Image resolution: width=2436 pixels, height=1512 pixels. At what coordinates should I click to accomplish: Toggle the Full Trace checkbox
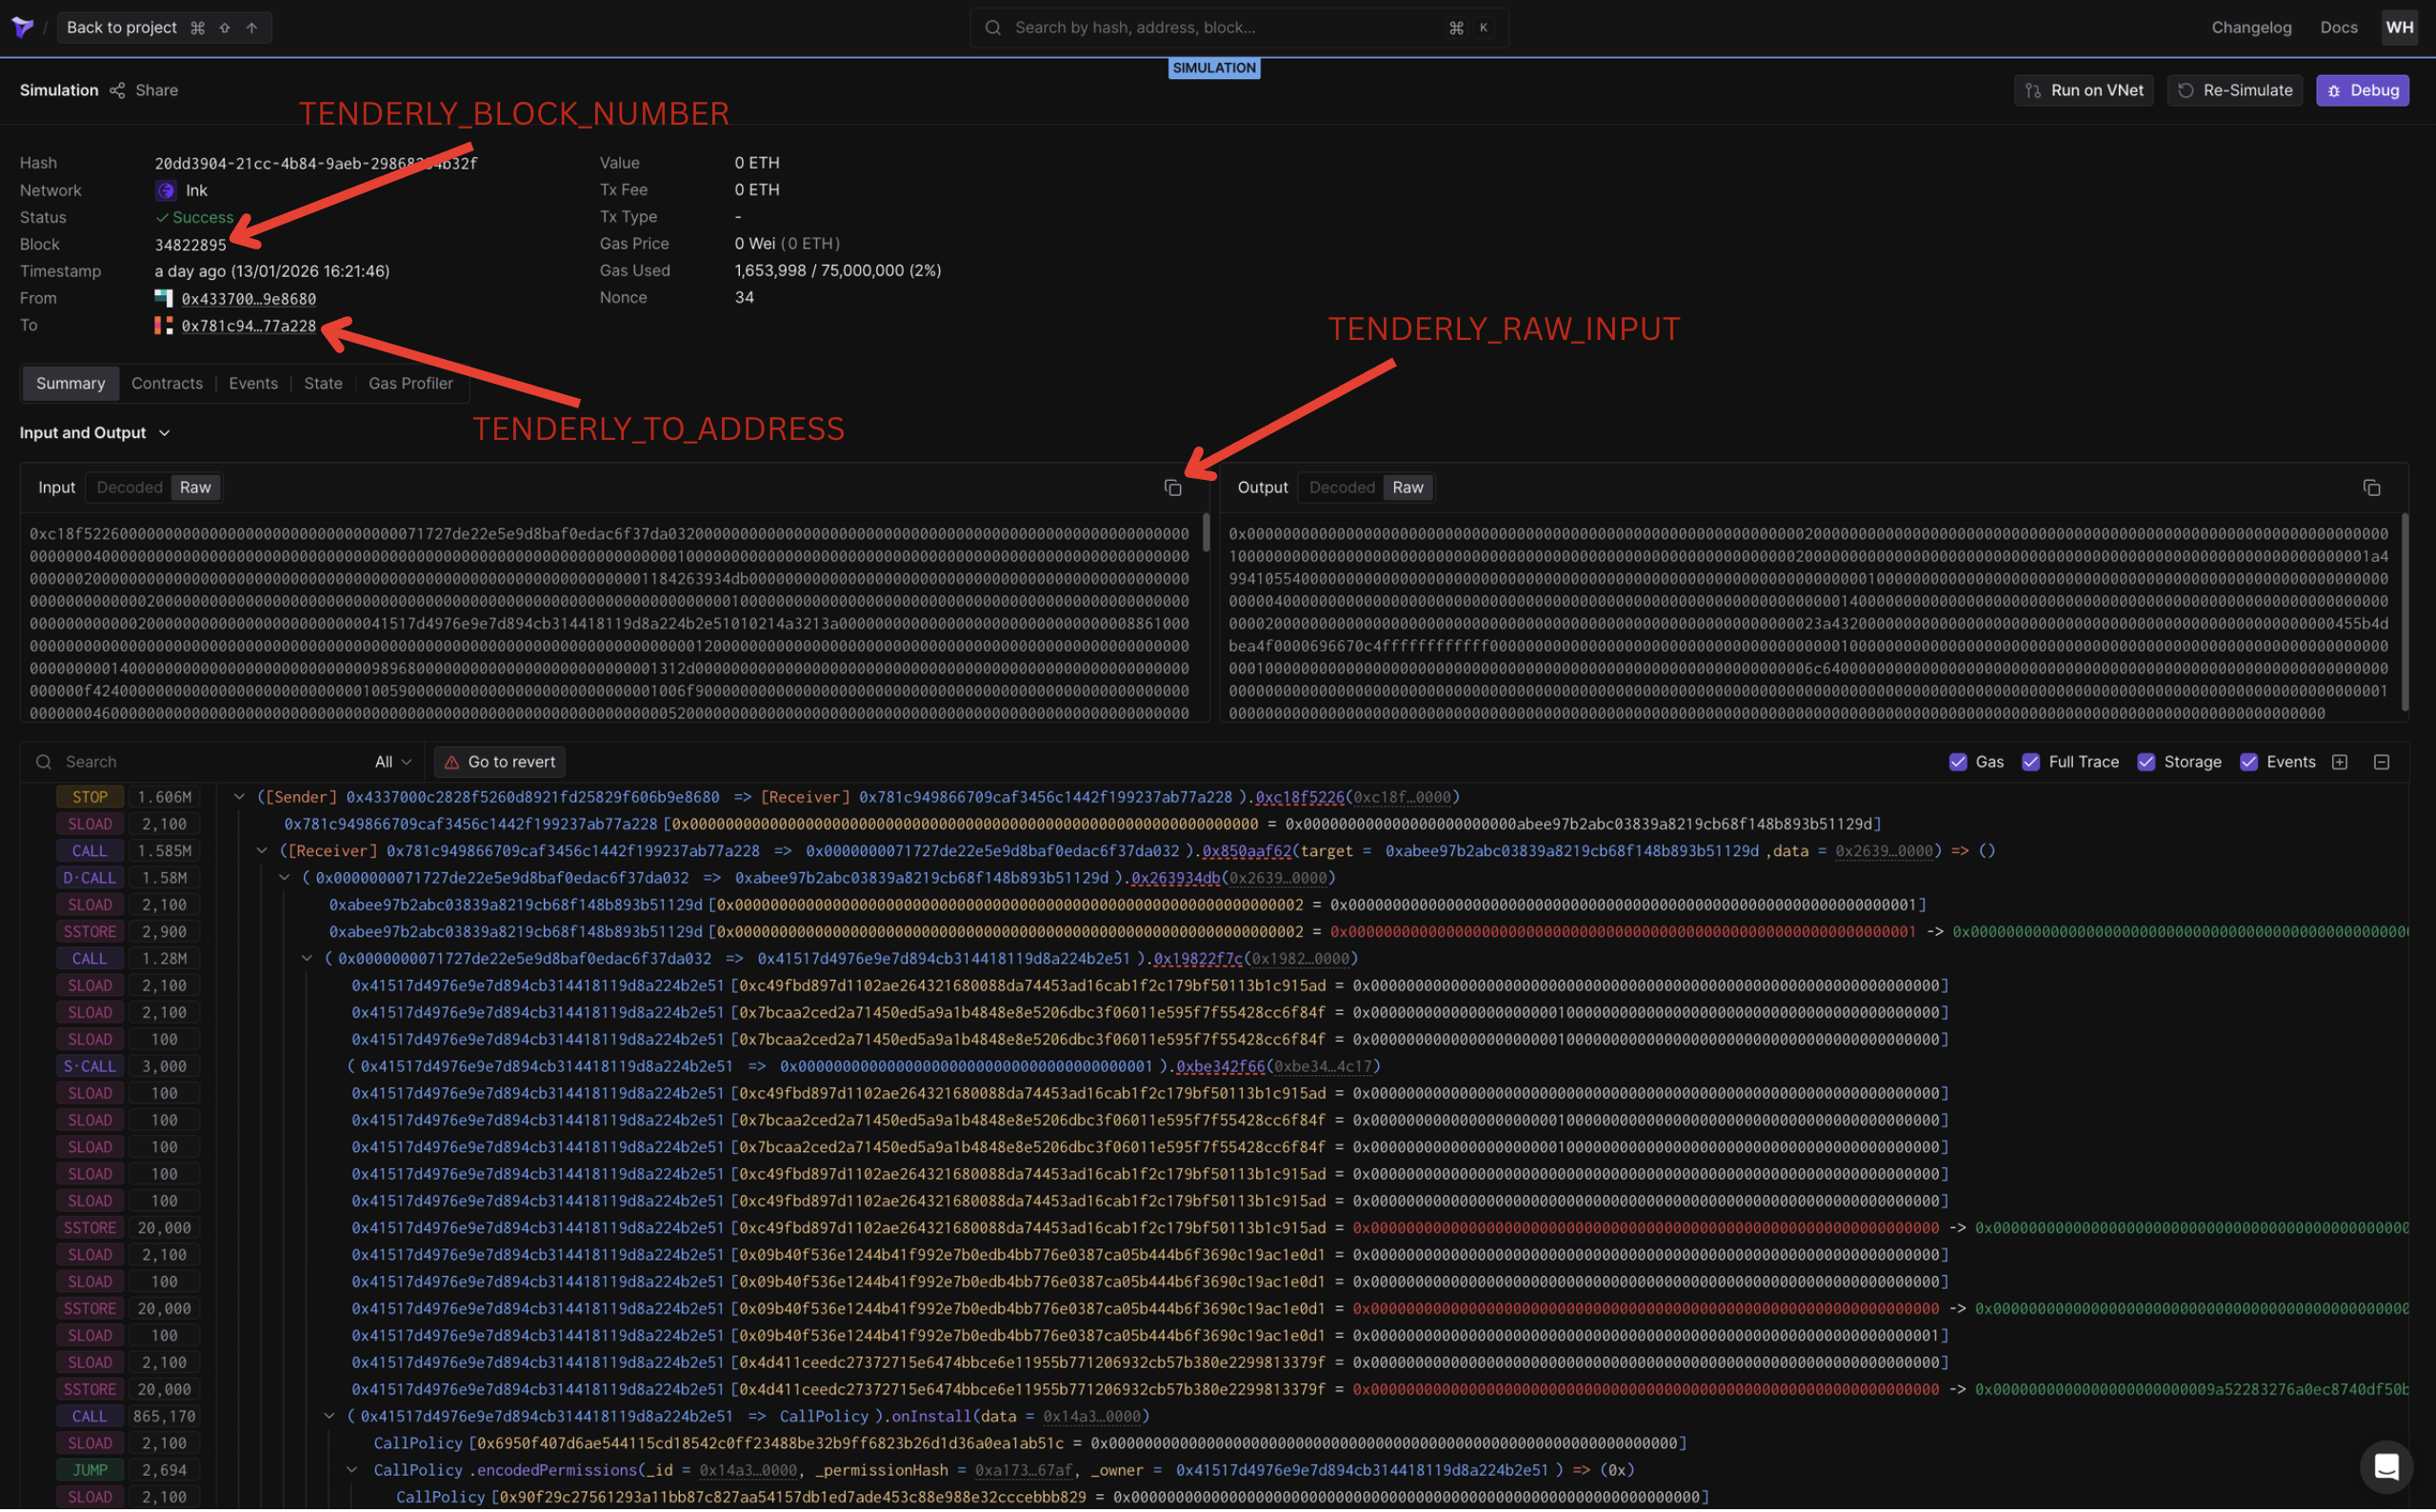click(x=2031, y=763)
